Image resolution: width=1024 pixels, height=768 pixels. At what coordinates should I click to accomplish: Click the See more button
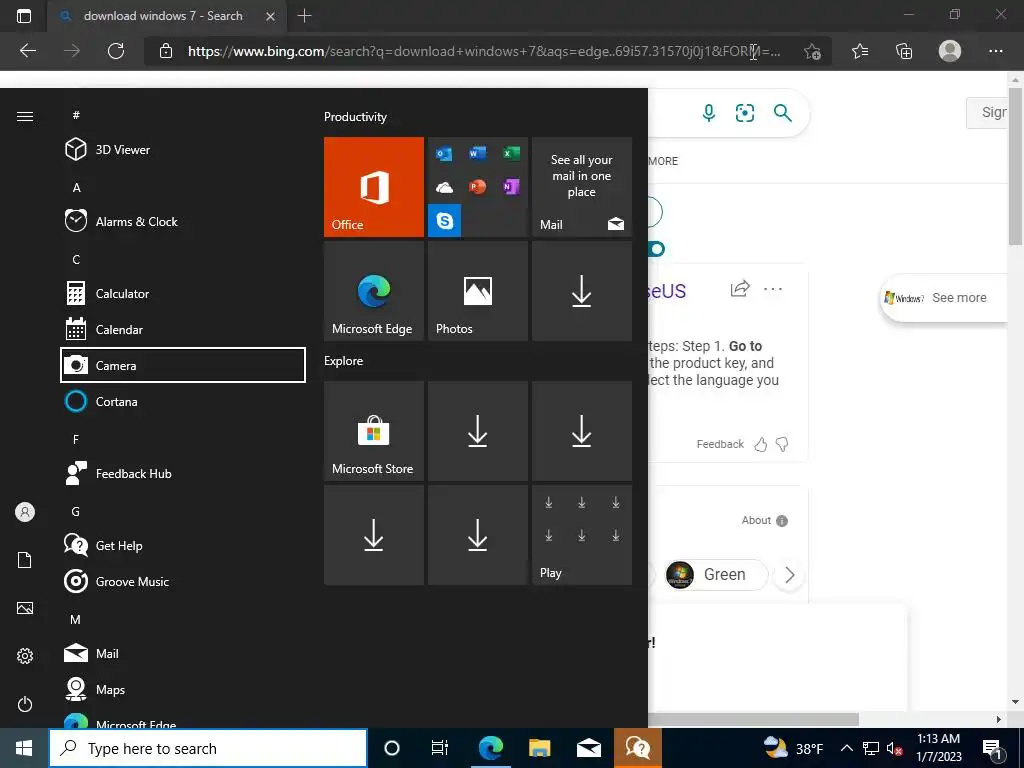[945, 298]
